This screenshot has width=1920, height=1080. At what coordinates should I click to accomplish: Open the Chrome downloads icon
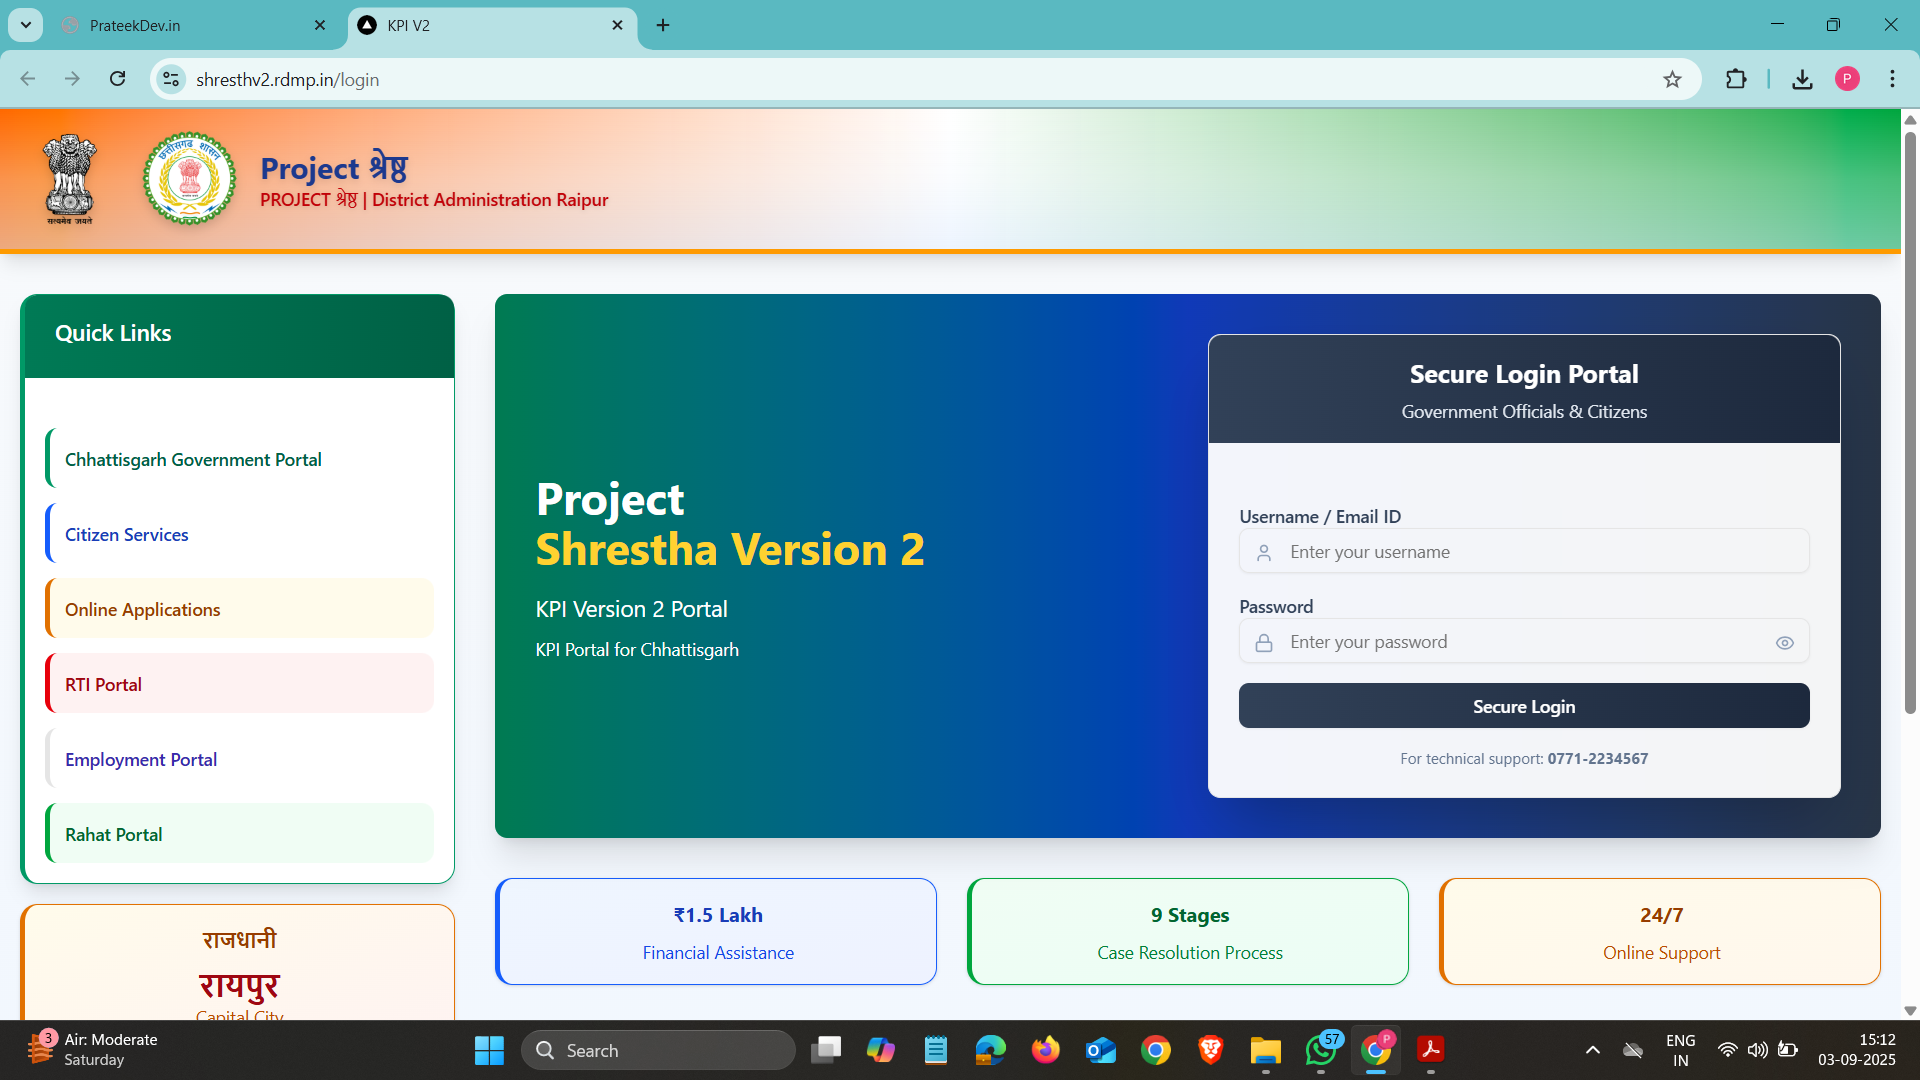pyautogui.click(x=1802, y=79)
